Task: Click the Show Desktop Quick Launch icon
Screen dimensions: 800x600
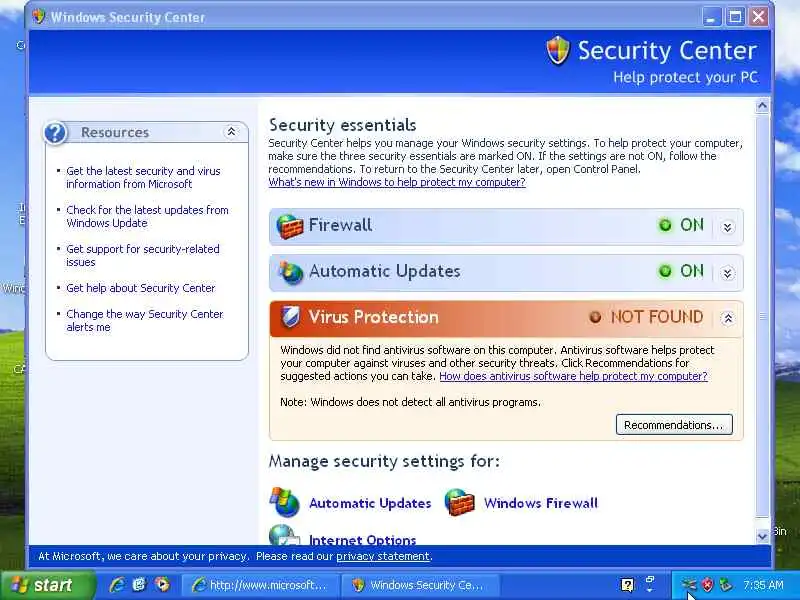Action: click(x=139, y=585)
